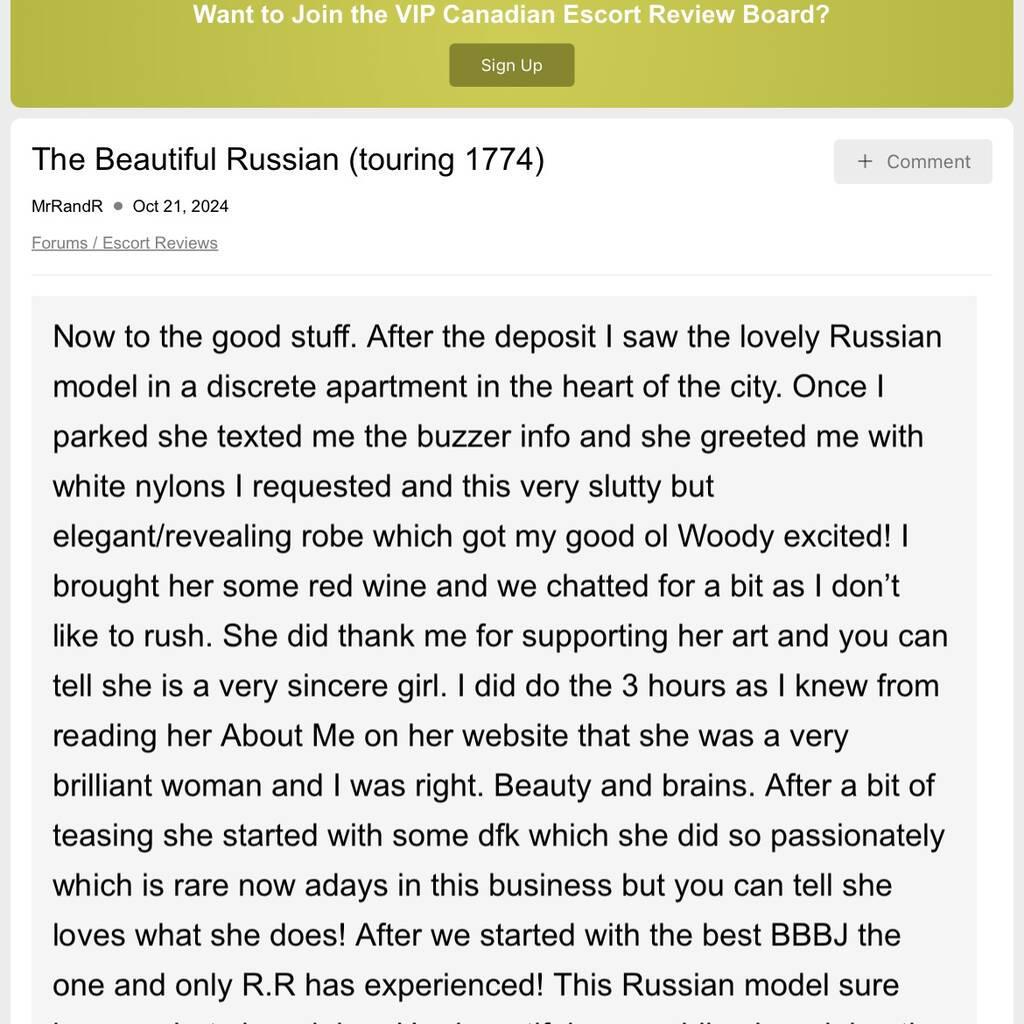The width and height of the screenshot is (1024, 1024).
Task: Click the Sign Up button
Action: click(x=511, y=65)
